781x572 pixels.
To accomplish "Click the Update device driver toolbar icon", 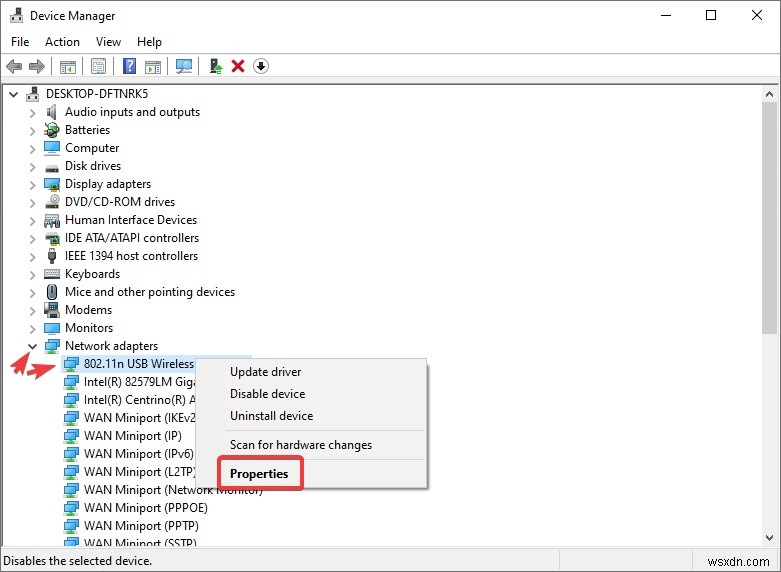I will click(x=216, y=66).
